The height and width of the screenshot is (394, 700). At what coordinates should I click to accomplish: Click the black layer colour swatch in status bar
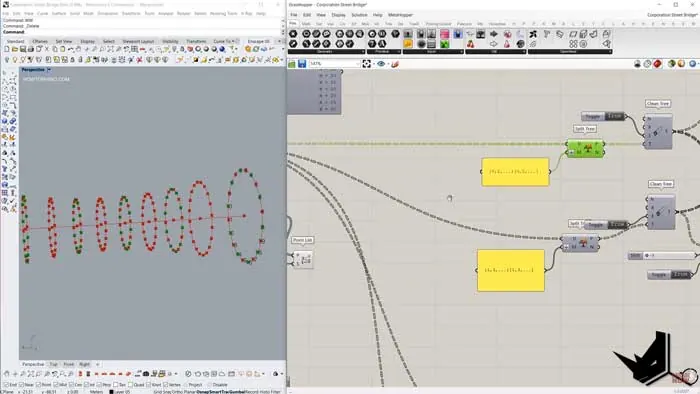pyautogui.click(x=111, y=392)
